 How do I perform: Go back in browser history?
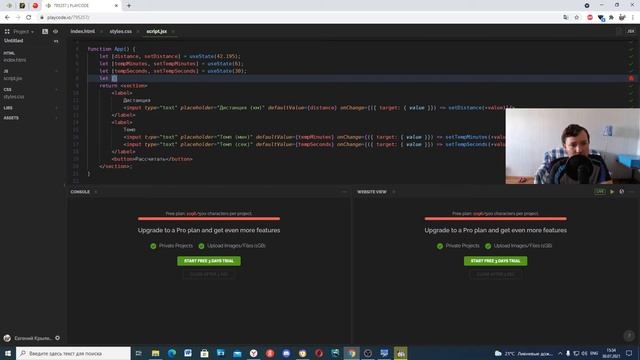pos(7,18)
